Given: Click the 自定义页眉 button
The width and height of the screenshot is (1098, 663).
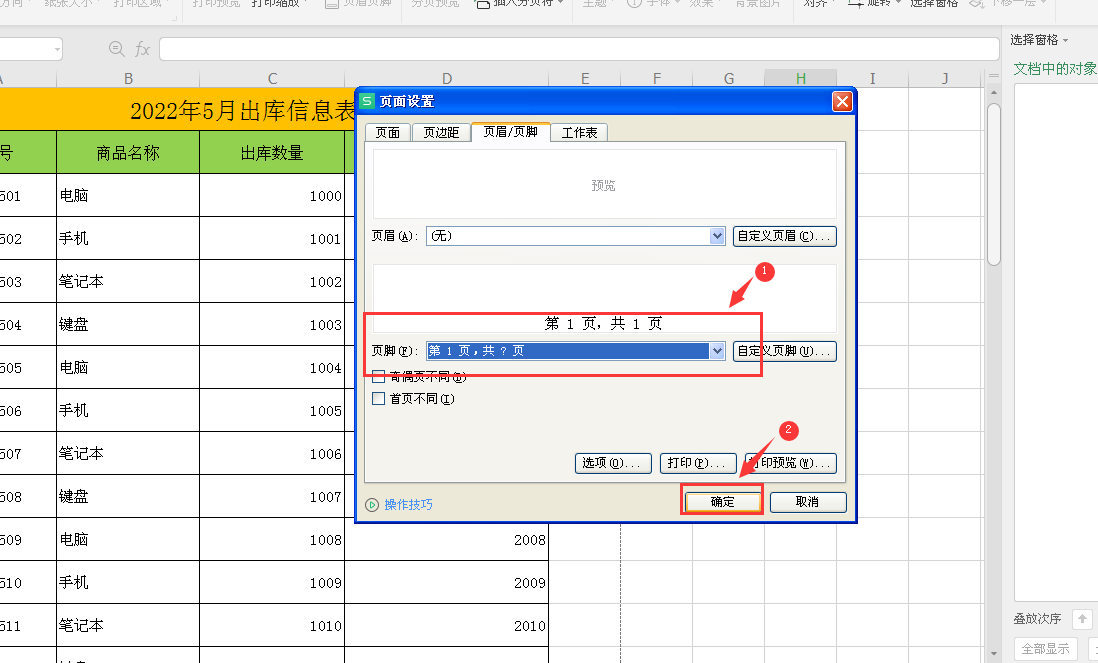Looking at the screenshot, I should point(784,237).
